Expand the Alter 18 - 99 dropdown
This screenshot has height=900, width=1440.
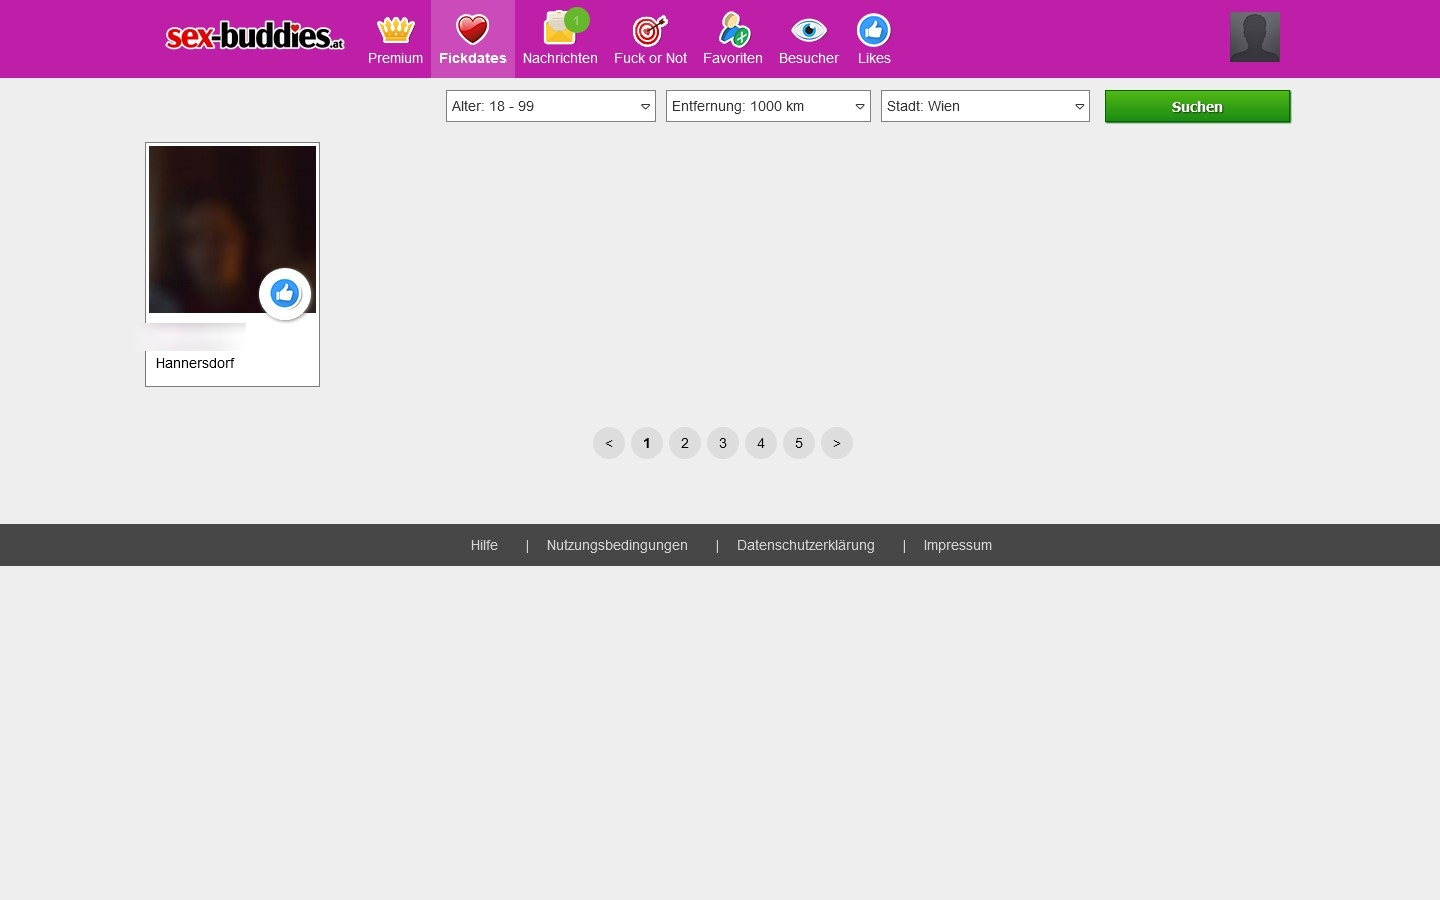tap(550, 106)
